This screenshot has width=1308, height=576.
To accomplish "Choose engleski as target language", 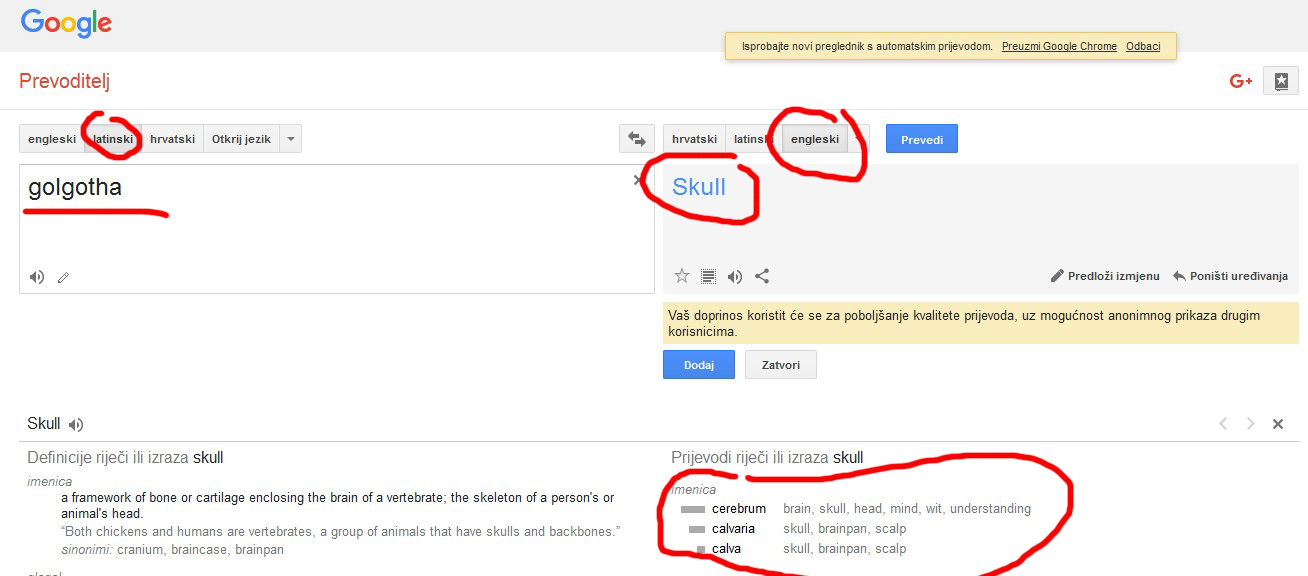I will pyautogui.click(x=815, y=139).
